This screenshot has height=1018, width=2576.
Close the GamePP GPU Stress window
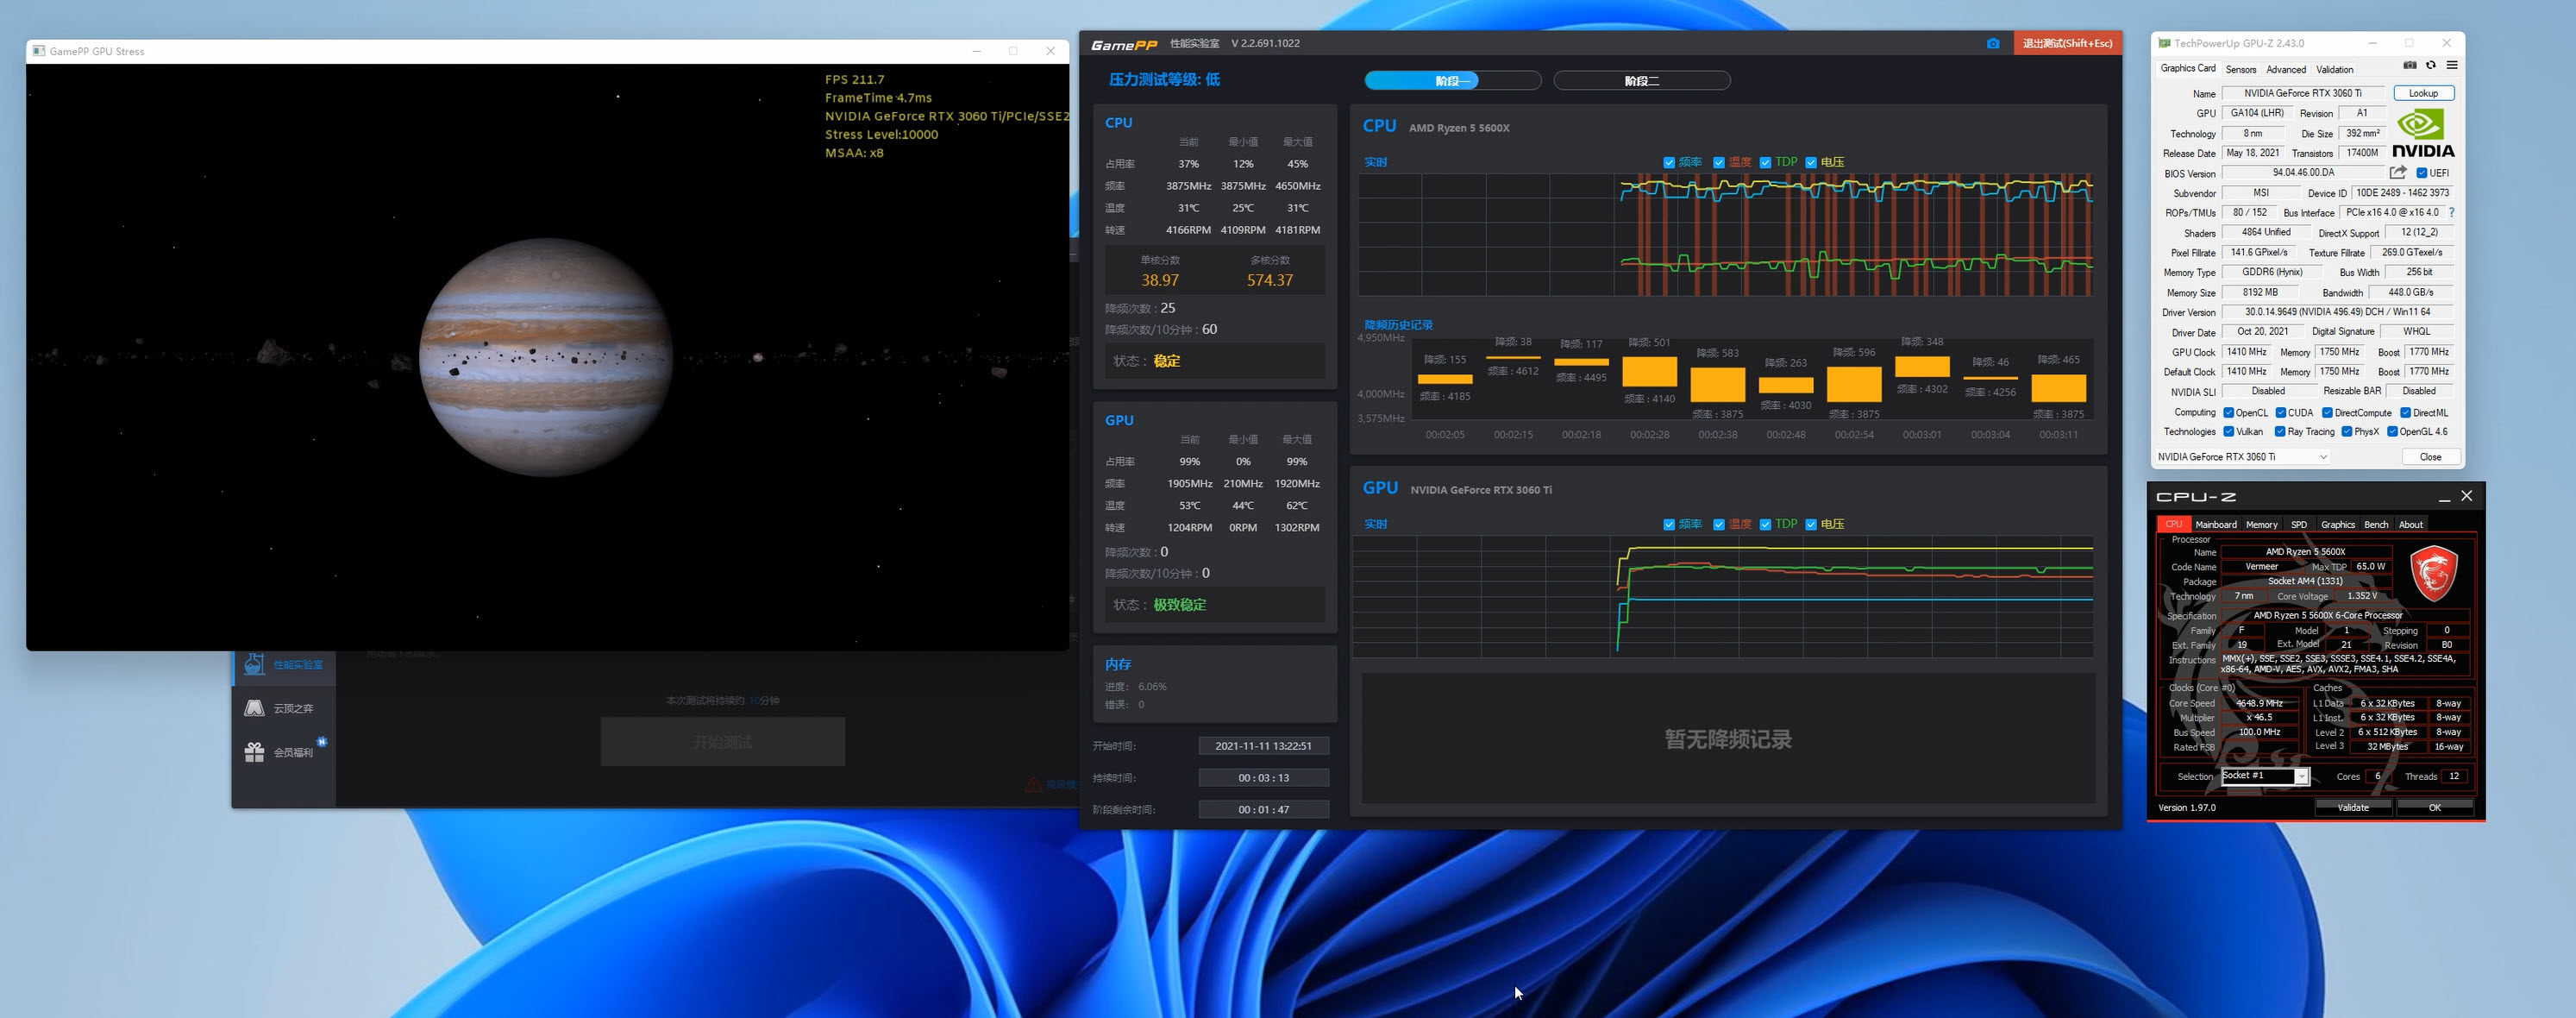pyautogui.click(x=1050, y=51)
